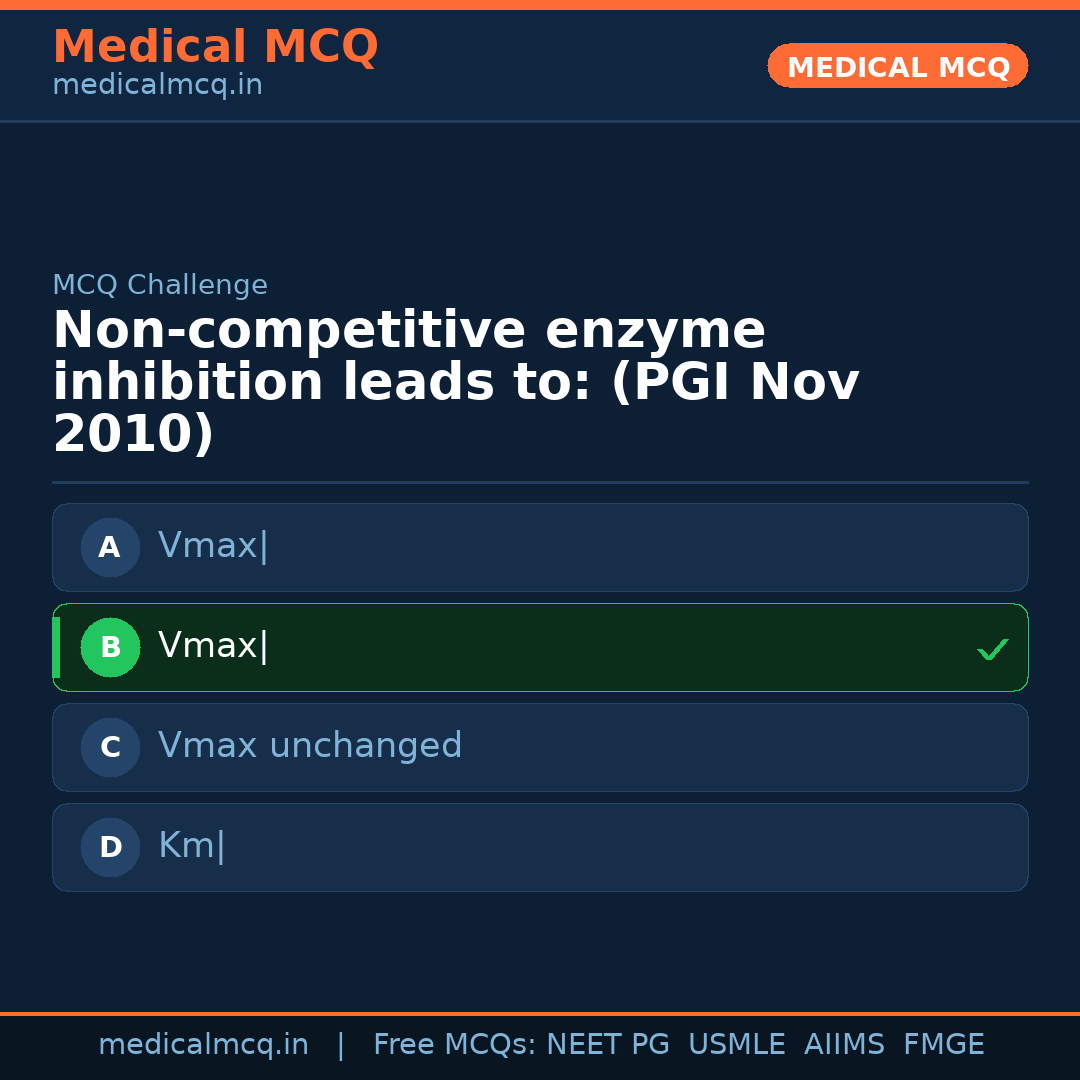Click "USMLE" in the footer
The height and width of the screenshot is (1080, 1080).
coord(736,1045)
